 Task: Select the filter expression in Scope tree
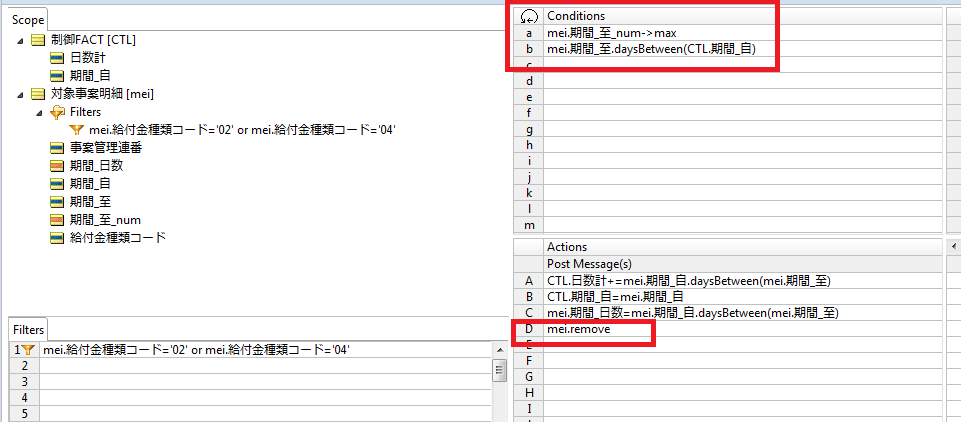tap(242, 130)
